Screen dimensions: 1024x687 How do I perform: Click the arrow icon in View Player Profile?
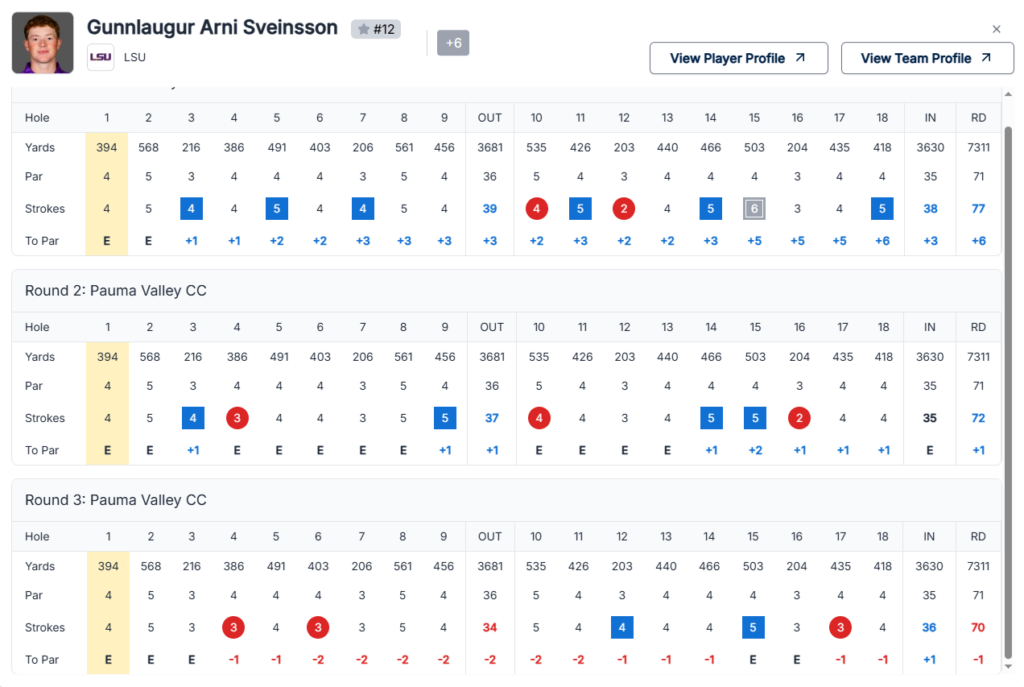pyautogui.click(x=800, y=58)
